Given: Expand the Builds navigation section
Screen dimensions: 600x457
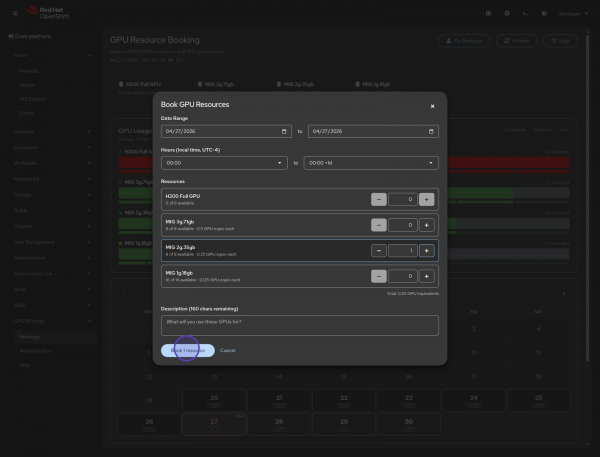Looking at the screenshot, I should tap(52, 211).
